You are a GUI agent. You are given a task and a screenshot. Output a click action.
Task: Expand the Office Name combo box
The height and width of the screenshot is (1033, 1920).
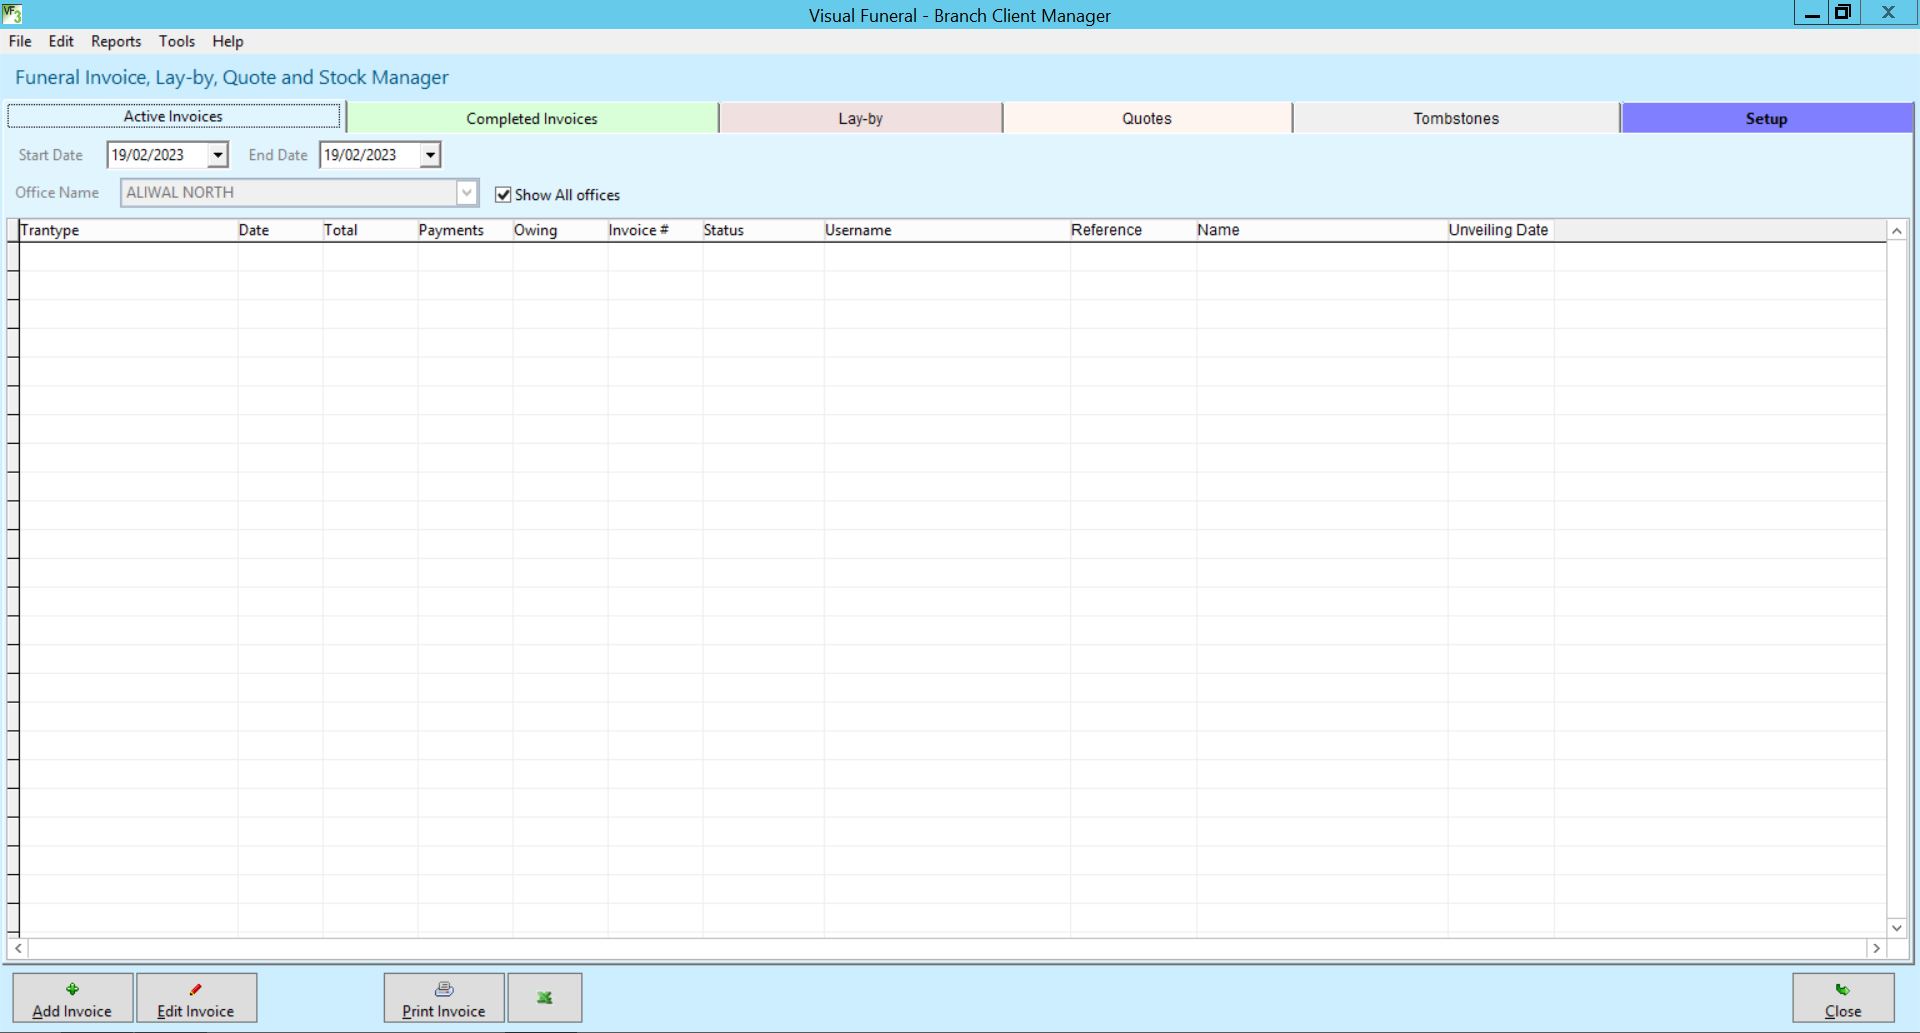(x=467, y=192)
